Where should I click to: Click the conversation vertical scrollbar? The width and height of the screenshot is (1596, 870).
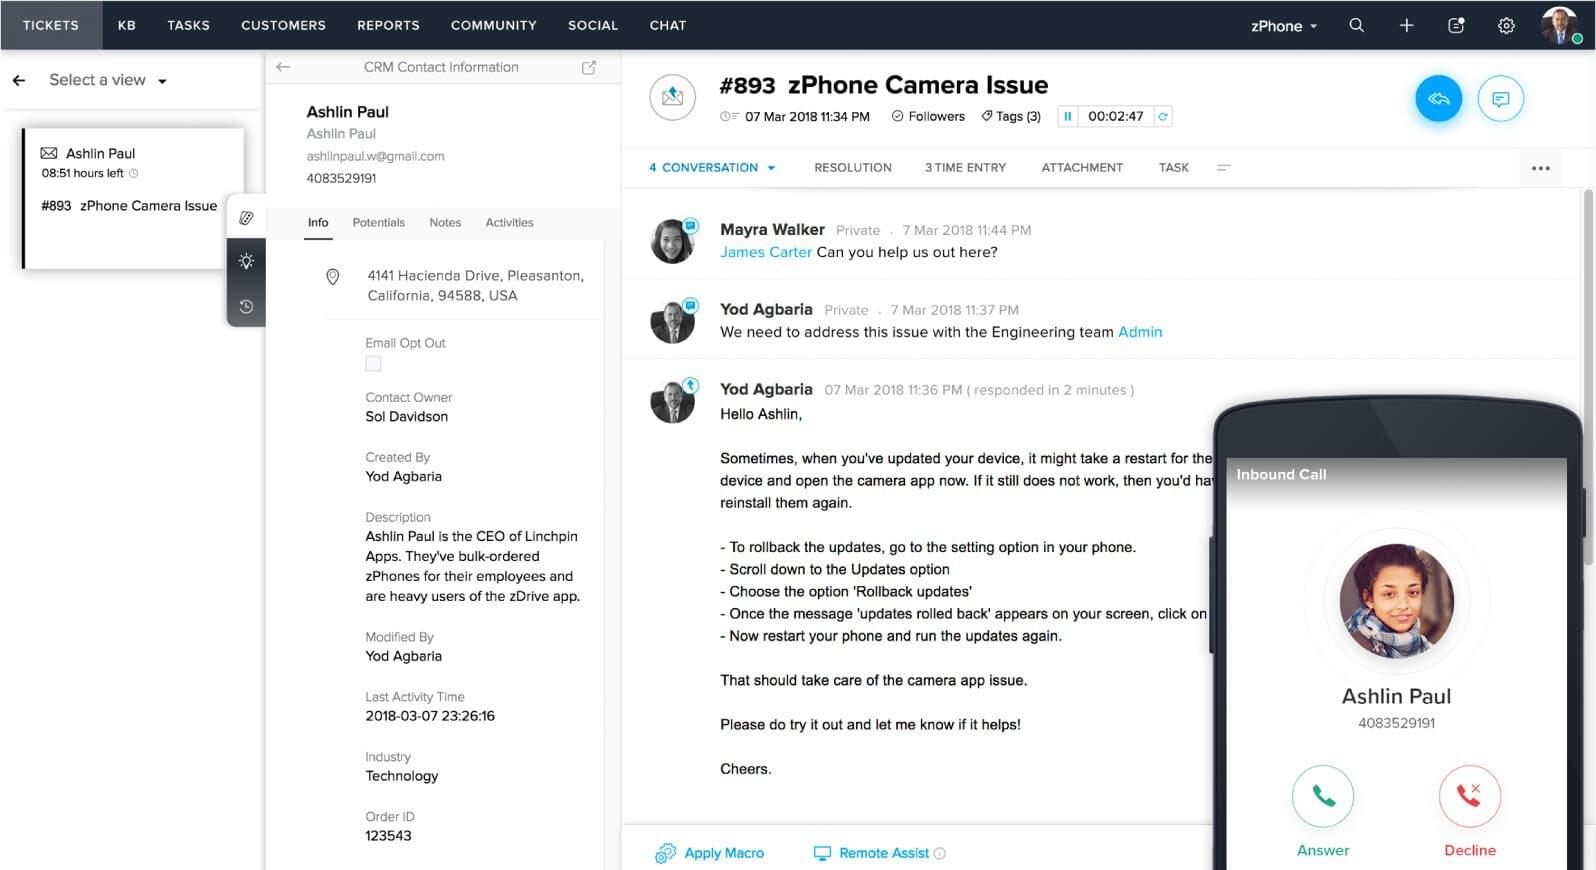[x=1586, y=380]
